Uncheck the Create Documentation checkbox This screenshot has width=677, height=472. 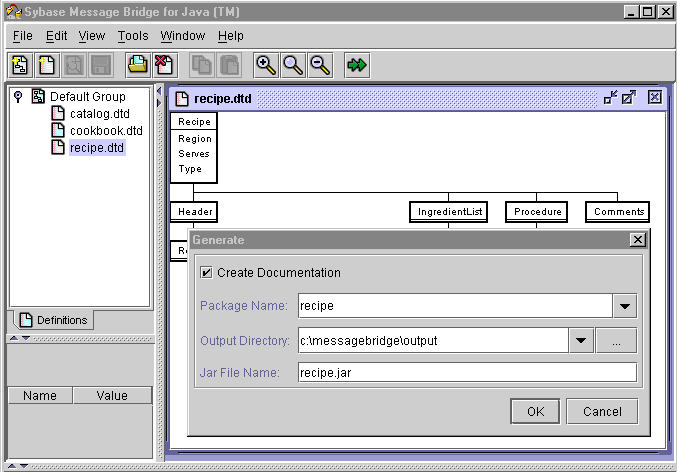pos(206,273)
